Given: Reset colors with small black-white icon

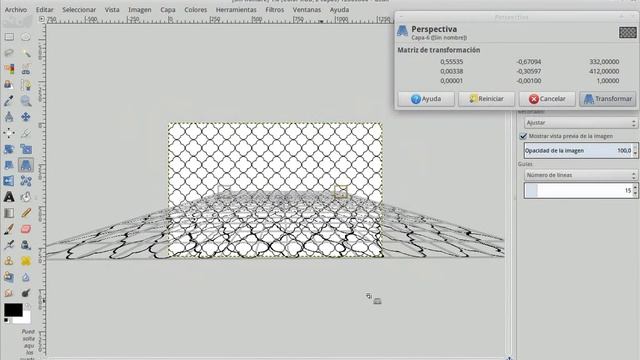Looking at the screenshot, I should pyautogui.click(x=6, y=321).
